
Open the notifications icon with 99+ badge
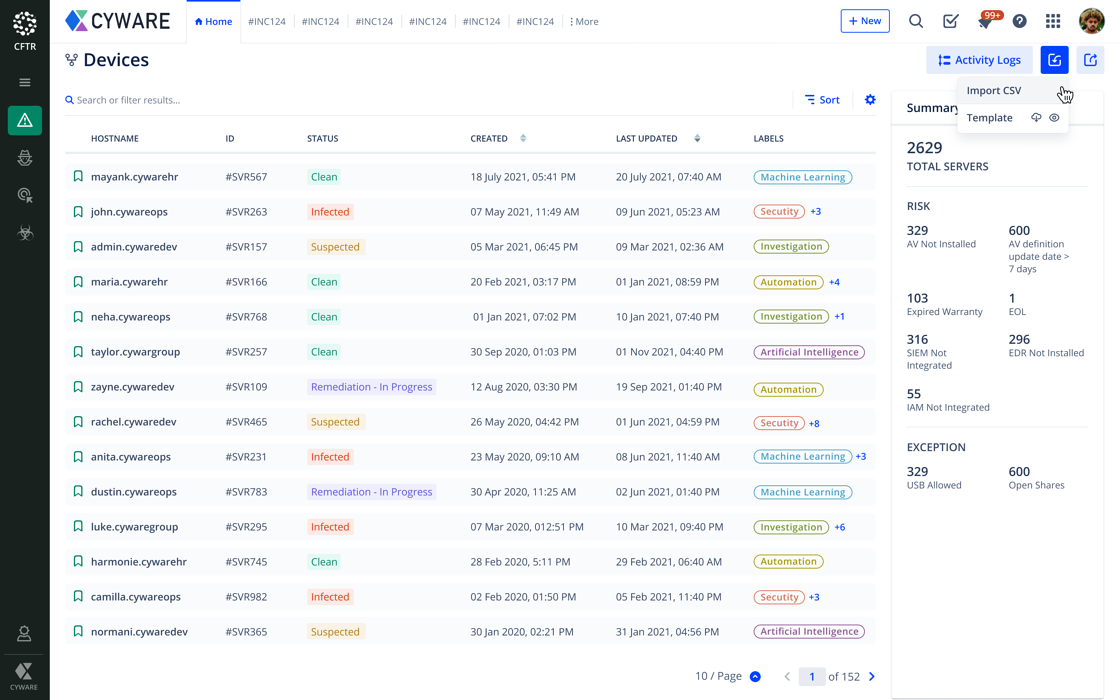point(985,21)
